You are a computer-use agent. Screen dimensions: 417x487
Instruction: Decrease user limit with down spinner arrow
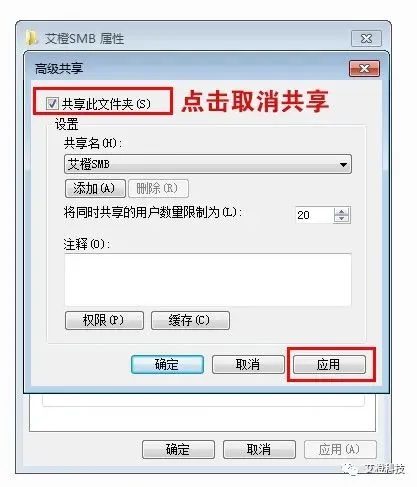tap(341, 219)
